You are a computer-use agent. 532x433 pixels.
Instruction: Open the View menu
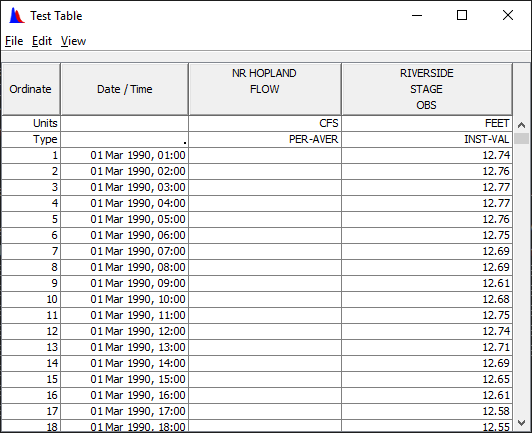pos(73,41)
